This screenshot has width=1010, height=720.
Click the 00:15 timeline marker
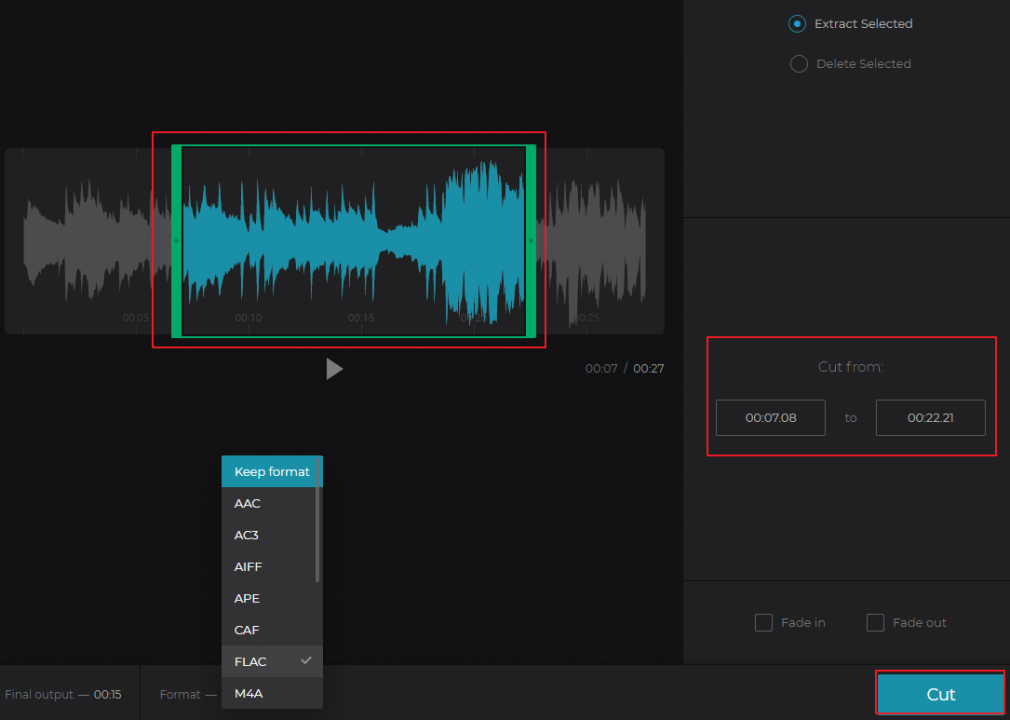(361, 318)
